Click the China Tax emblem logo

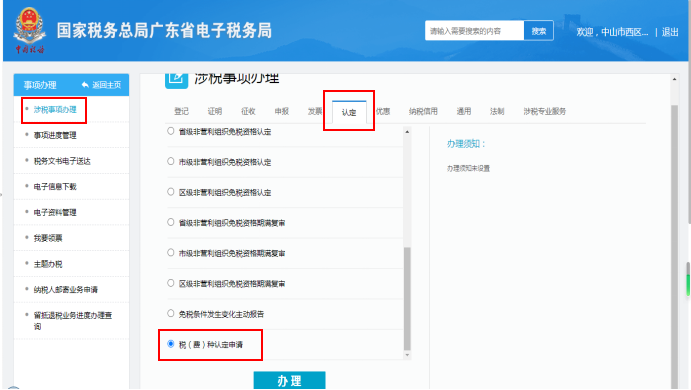[29, 29]
